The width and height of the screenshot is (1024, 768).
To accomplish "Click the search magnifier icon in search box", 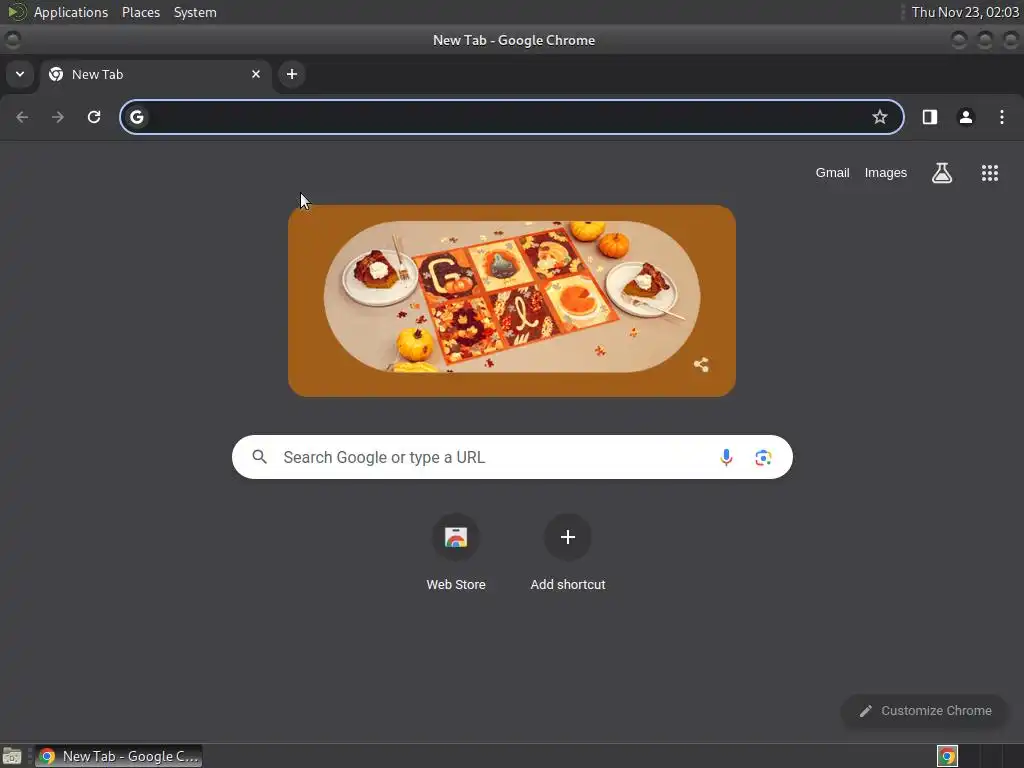I will click(x=259, y=457).
